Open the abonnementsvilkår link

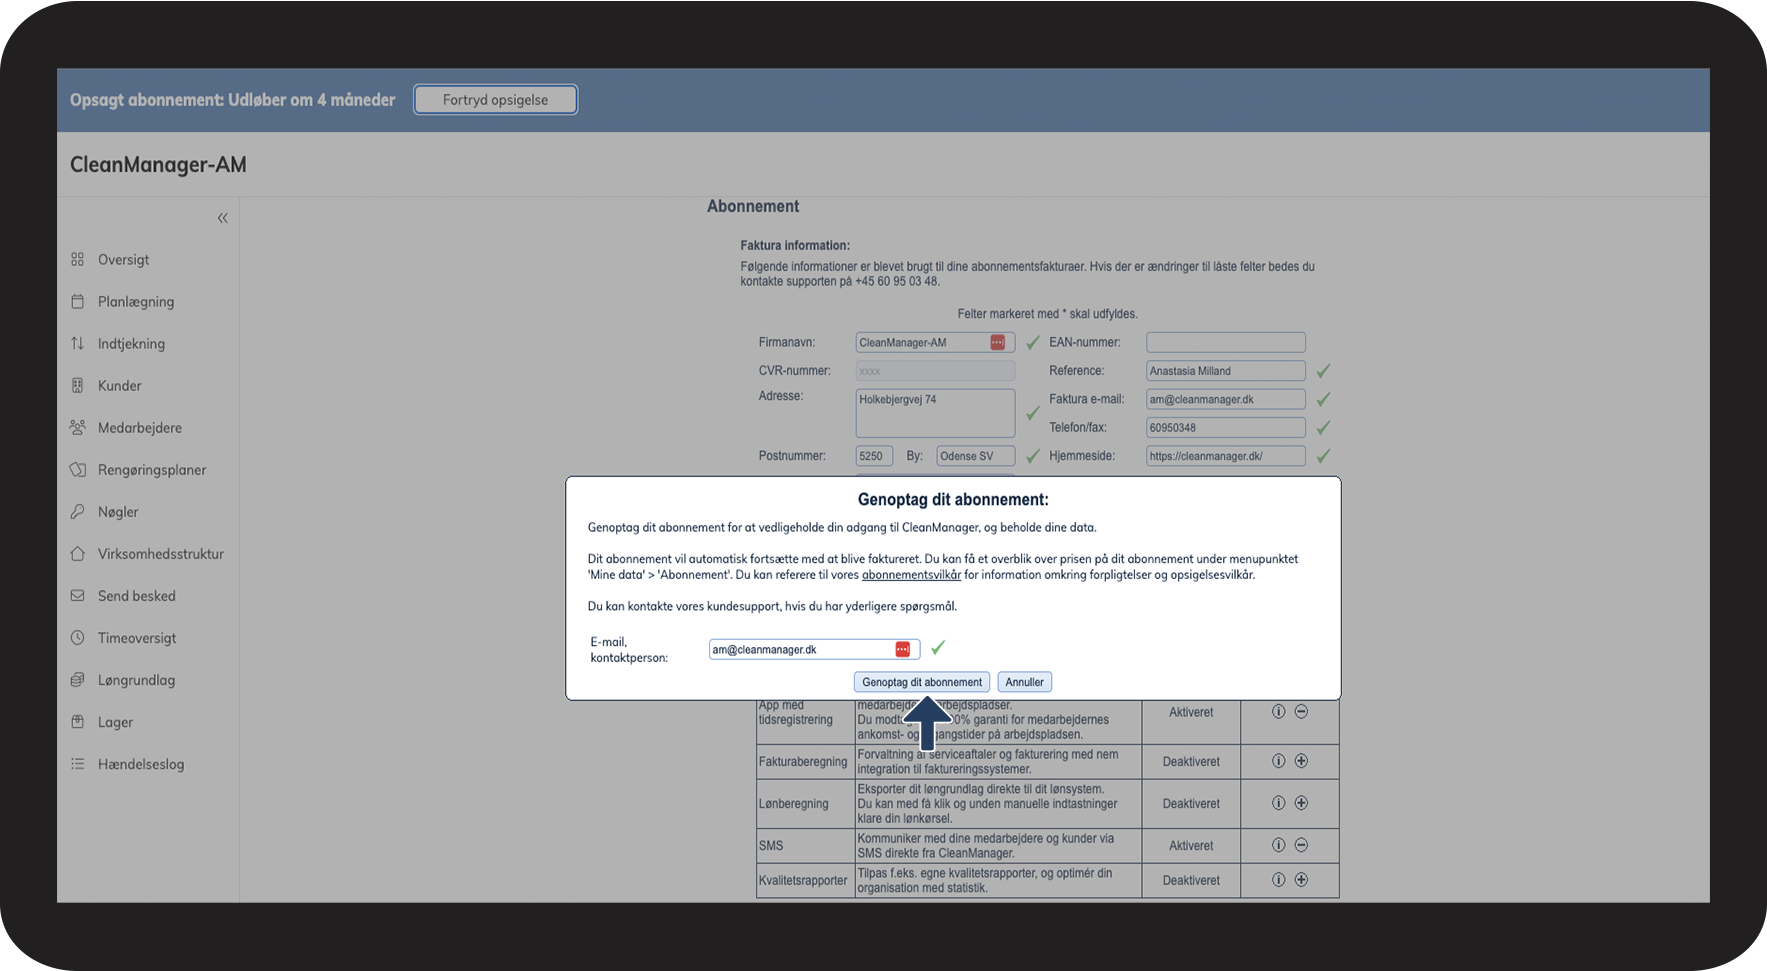pyautogui.click(x=911, y=575)
